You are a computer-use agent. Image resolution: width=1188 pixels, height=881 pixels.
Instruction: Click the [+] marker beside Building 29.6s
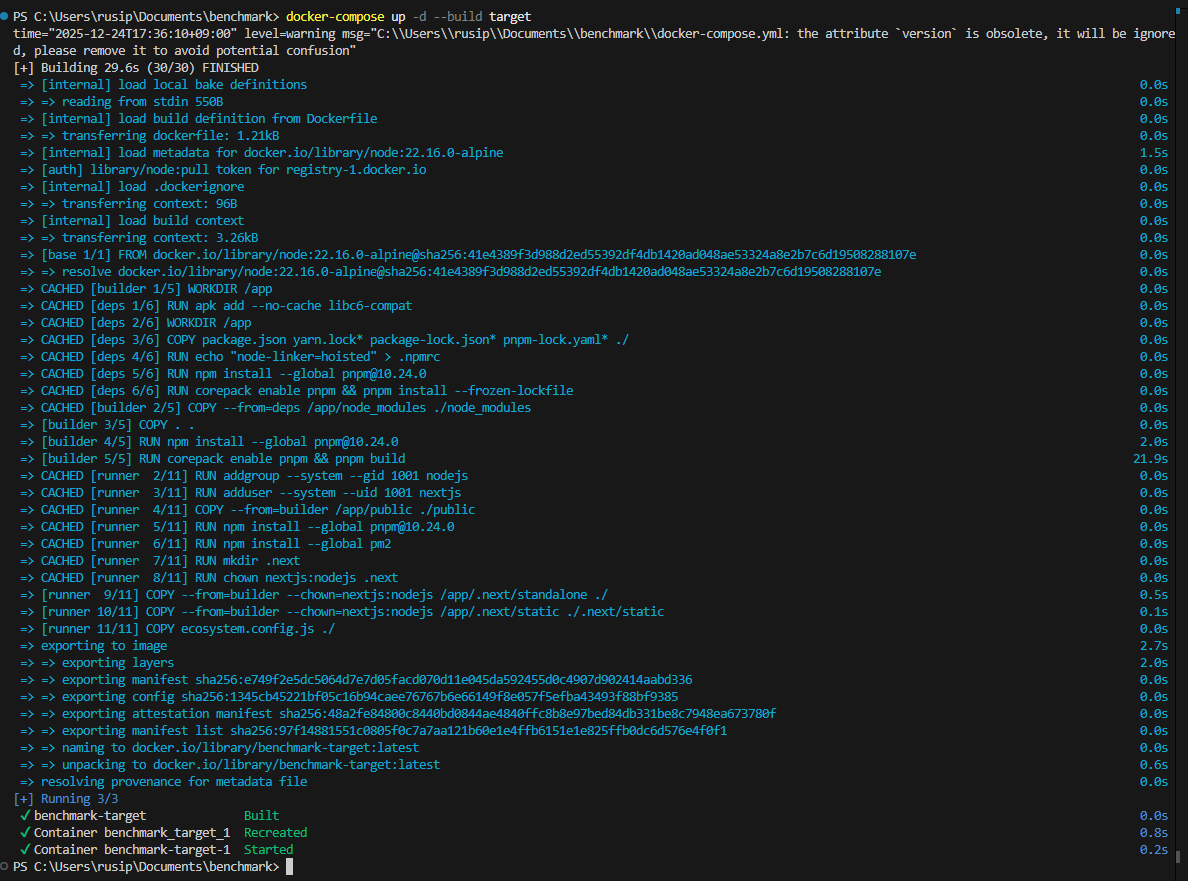point(24,68)
